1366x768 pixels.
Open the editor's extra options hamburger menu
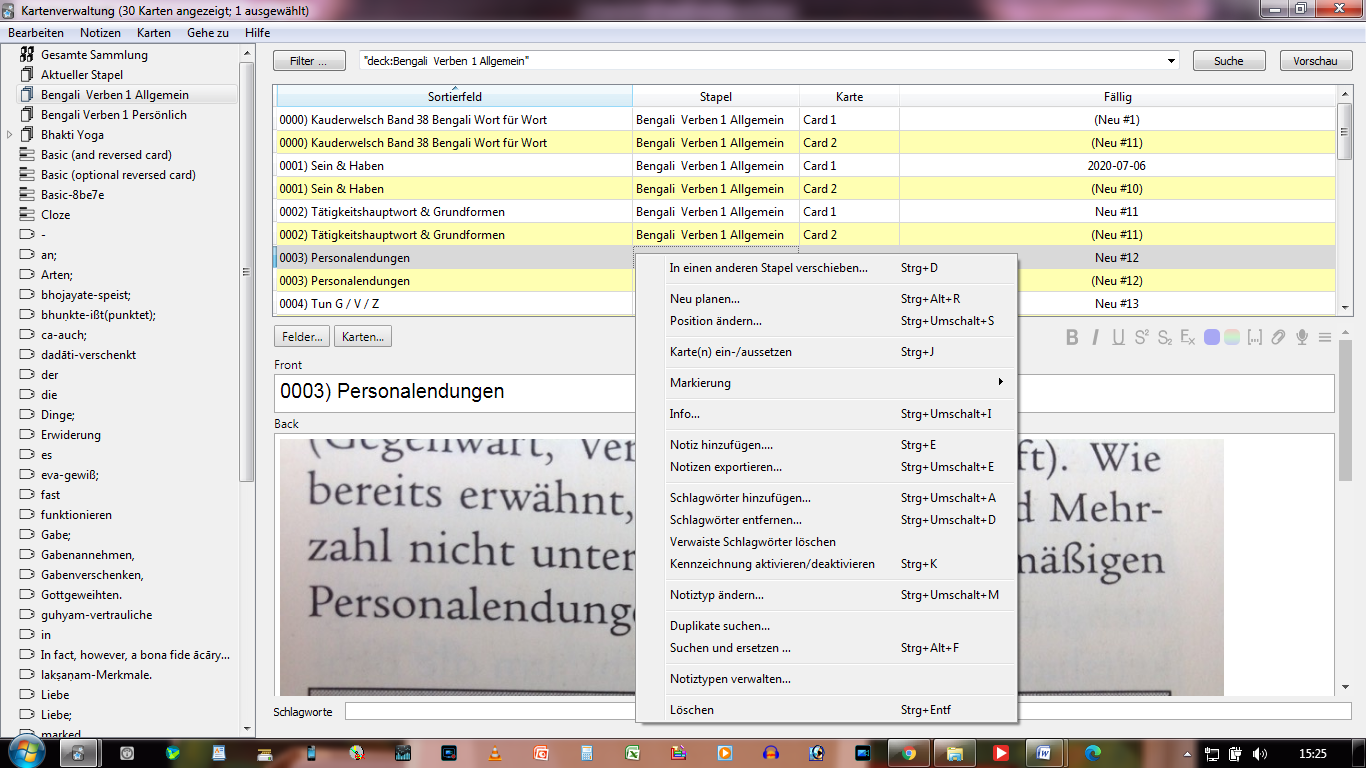(x=1325, y=337)
